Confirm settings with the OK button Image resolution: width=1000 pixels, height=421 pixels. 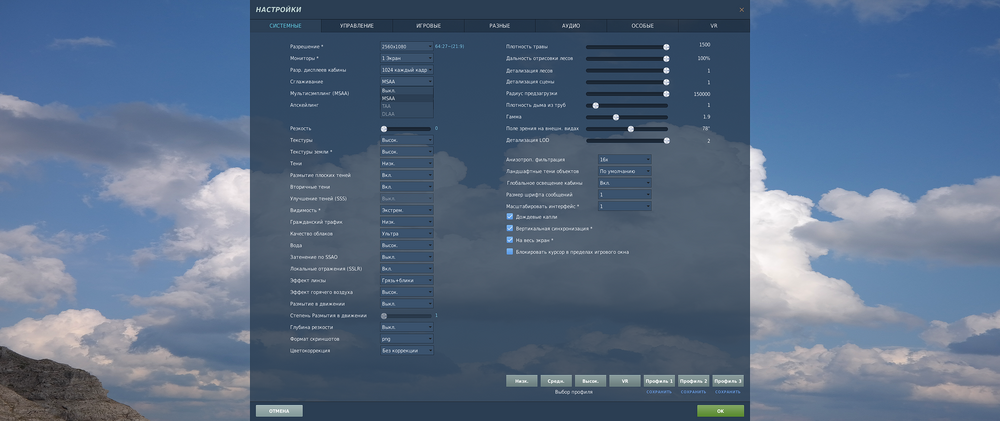721,411
